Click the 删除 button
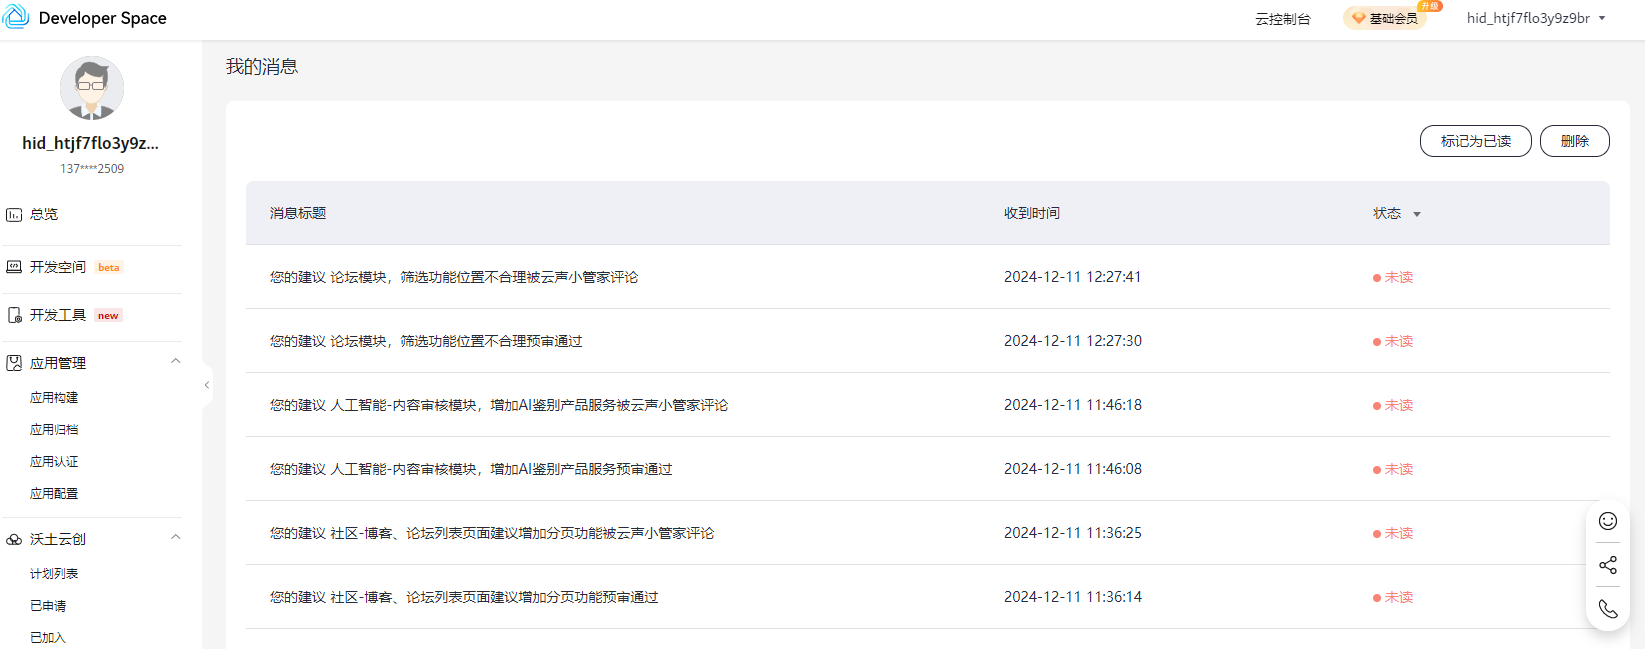This screenshot has width=1645, height=649. click(x=1574, y=141)
